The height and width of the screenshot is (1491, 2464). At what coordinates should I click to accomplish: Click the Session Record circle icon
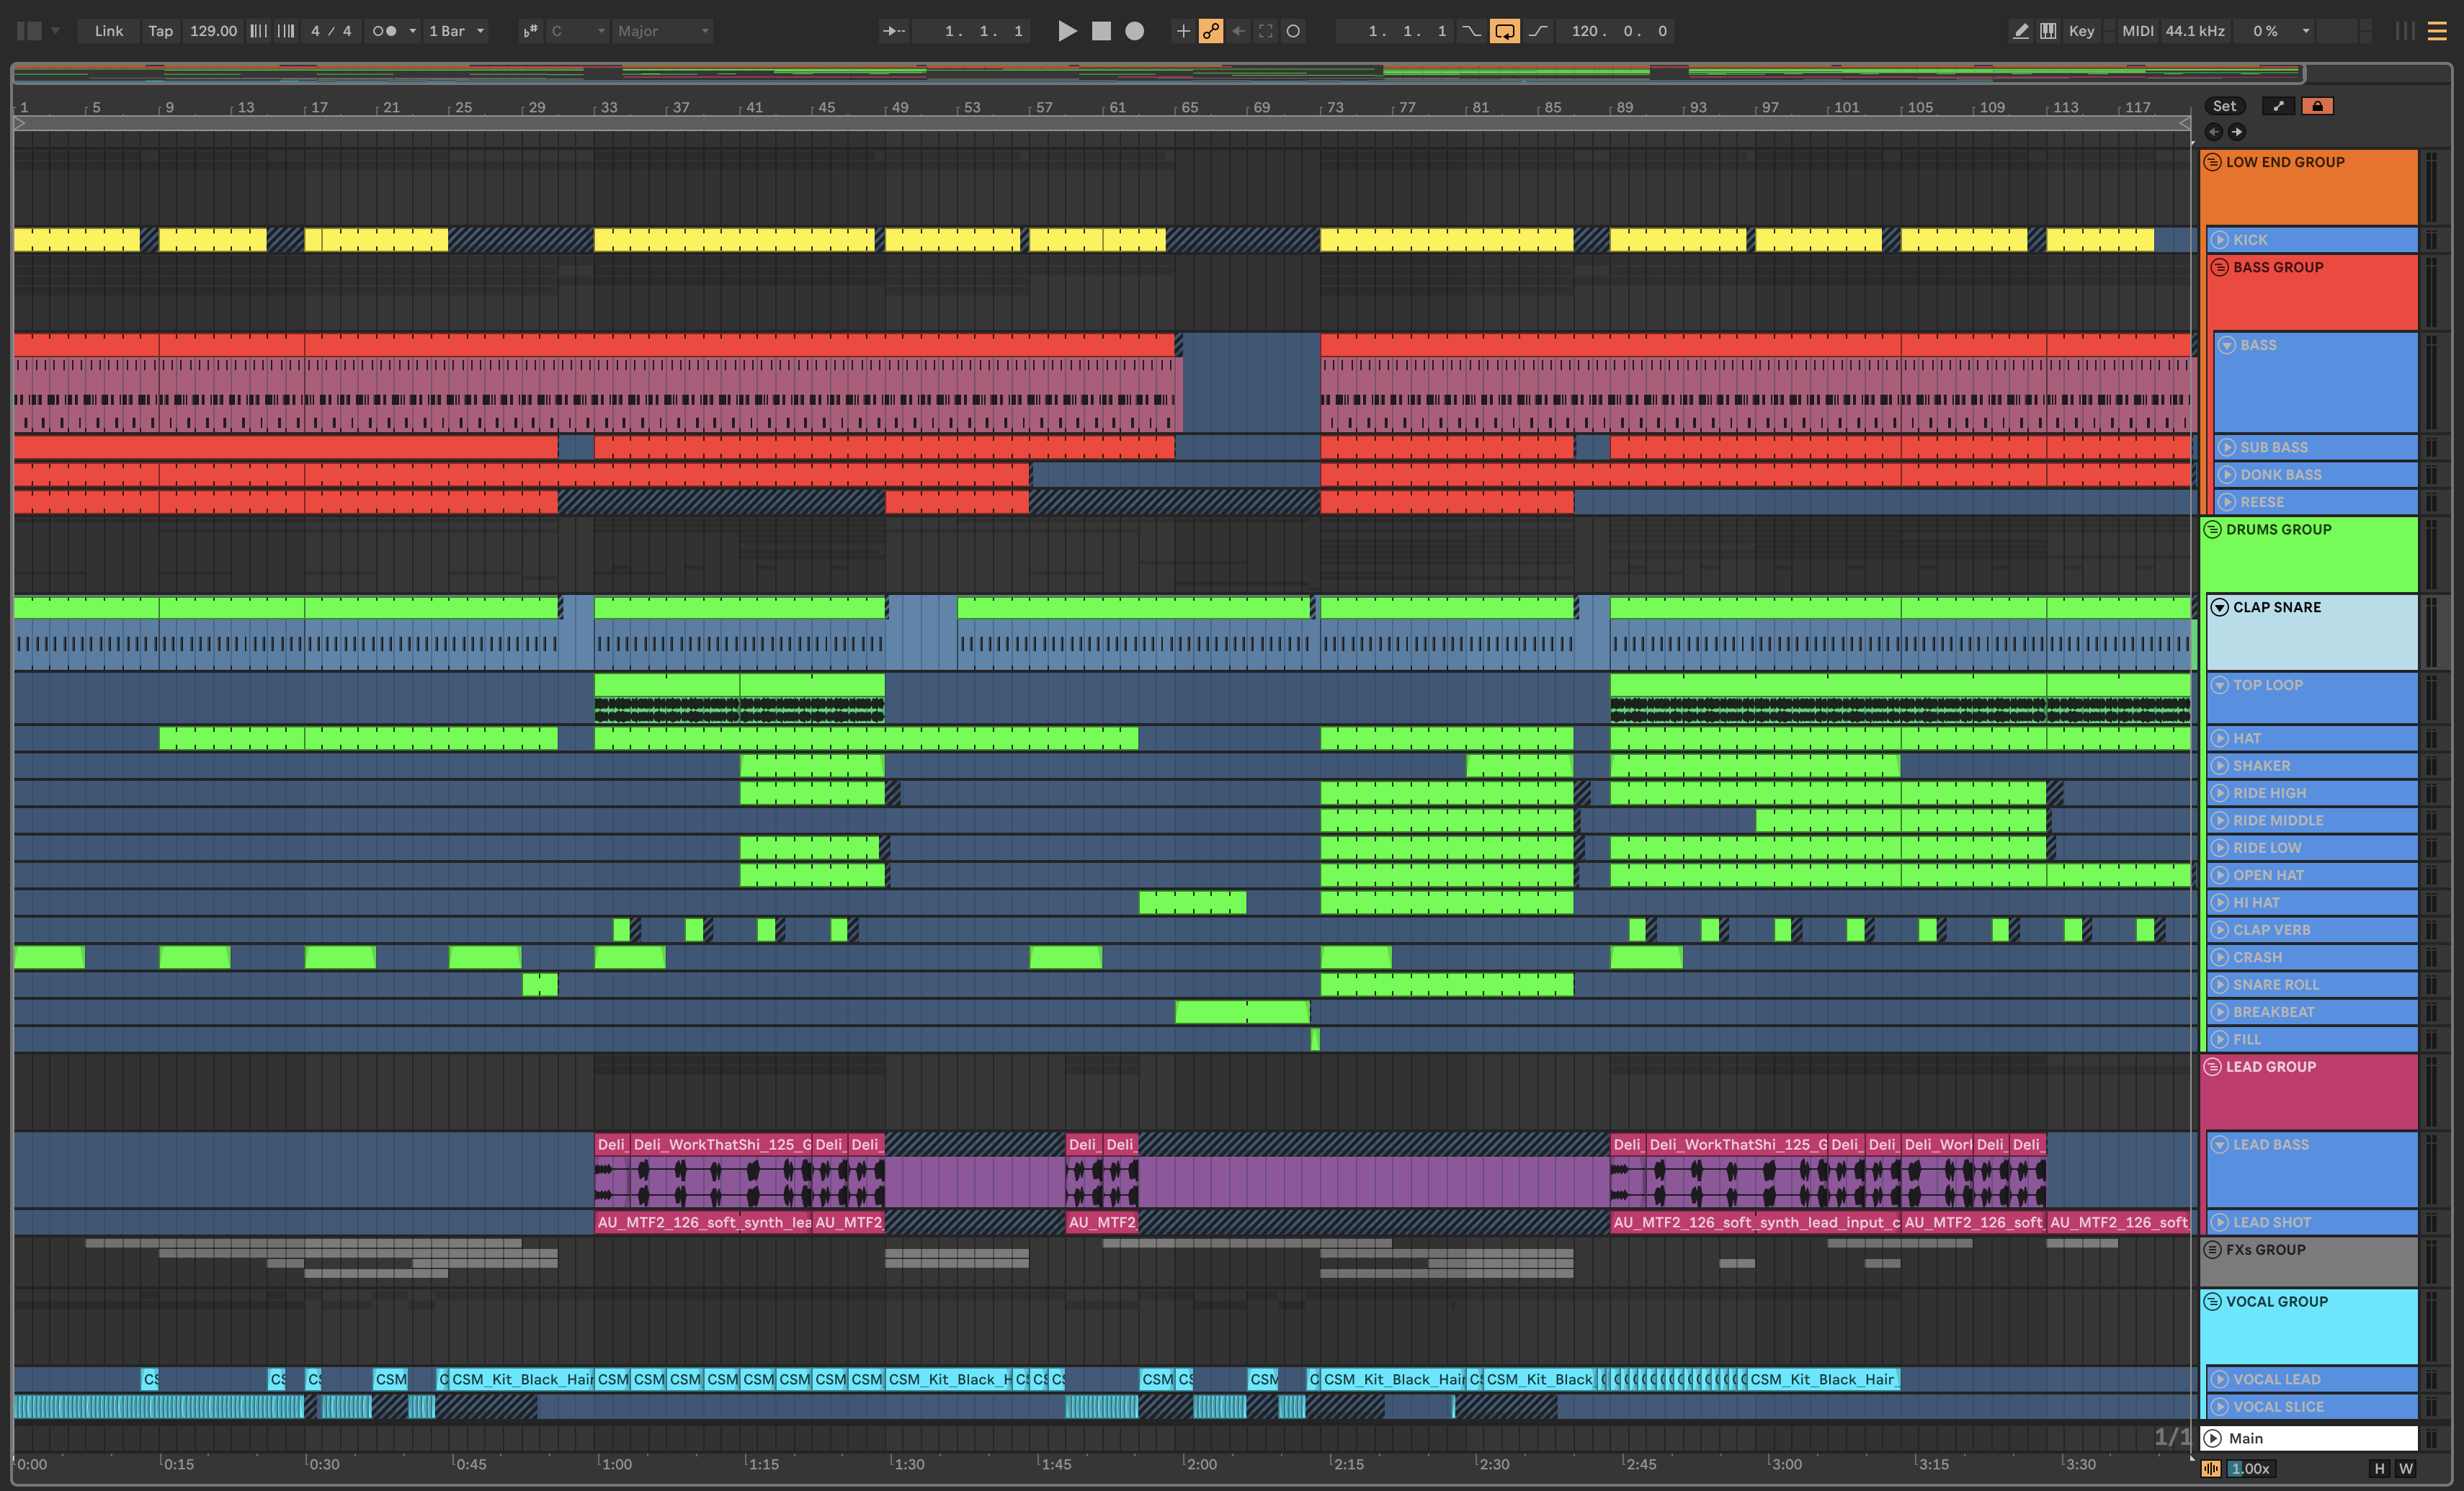coord(1293,31)
